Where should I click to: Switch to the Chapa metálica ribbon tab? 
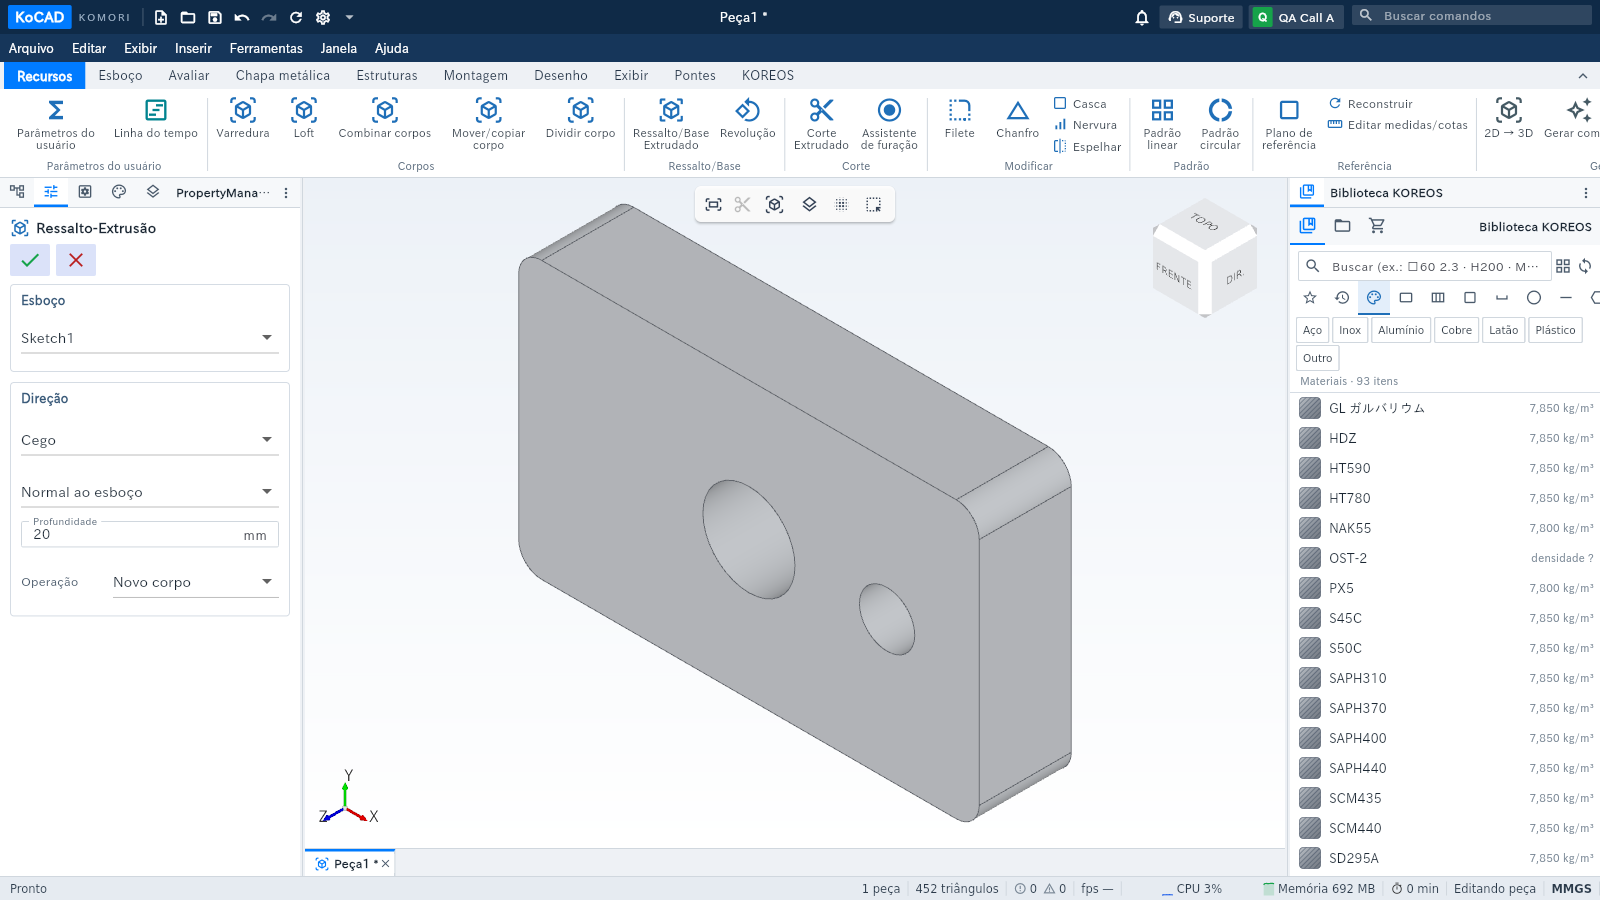point(283,75)
